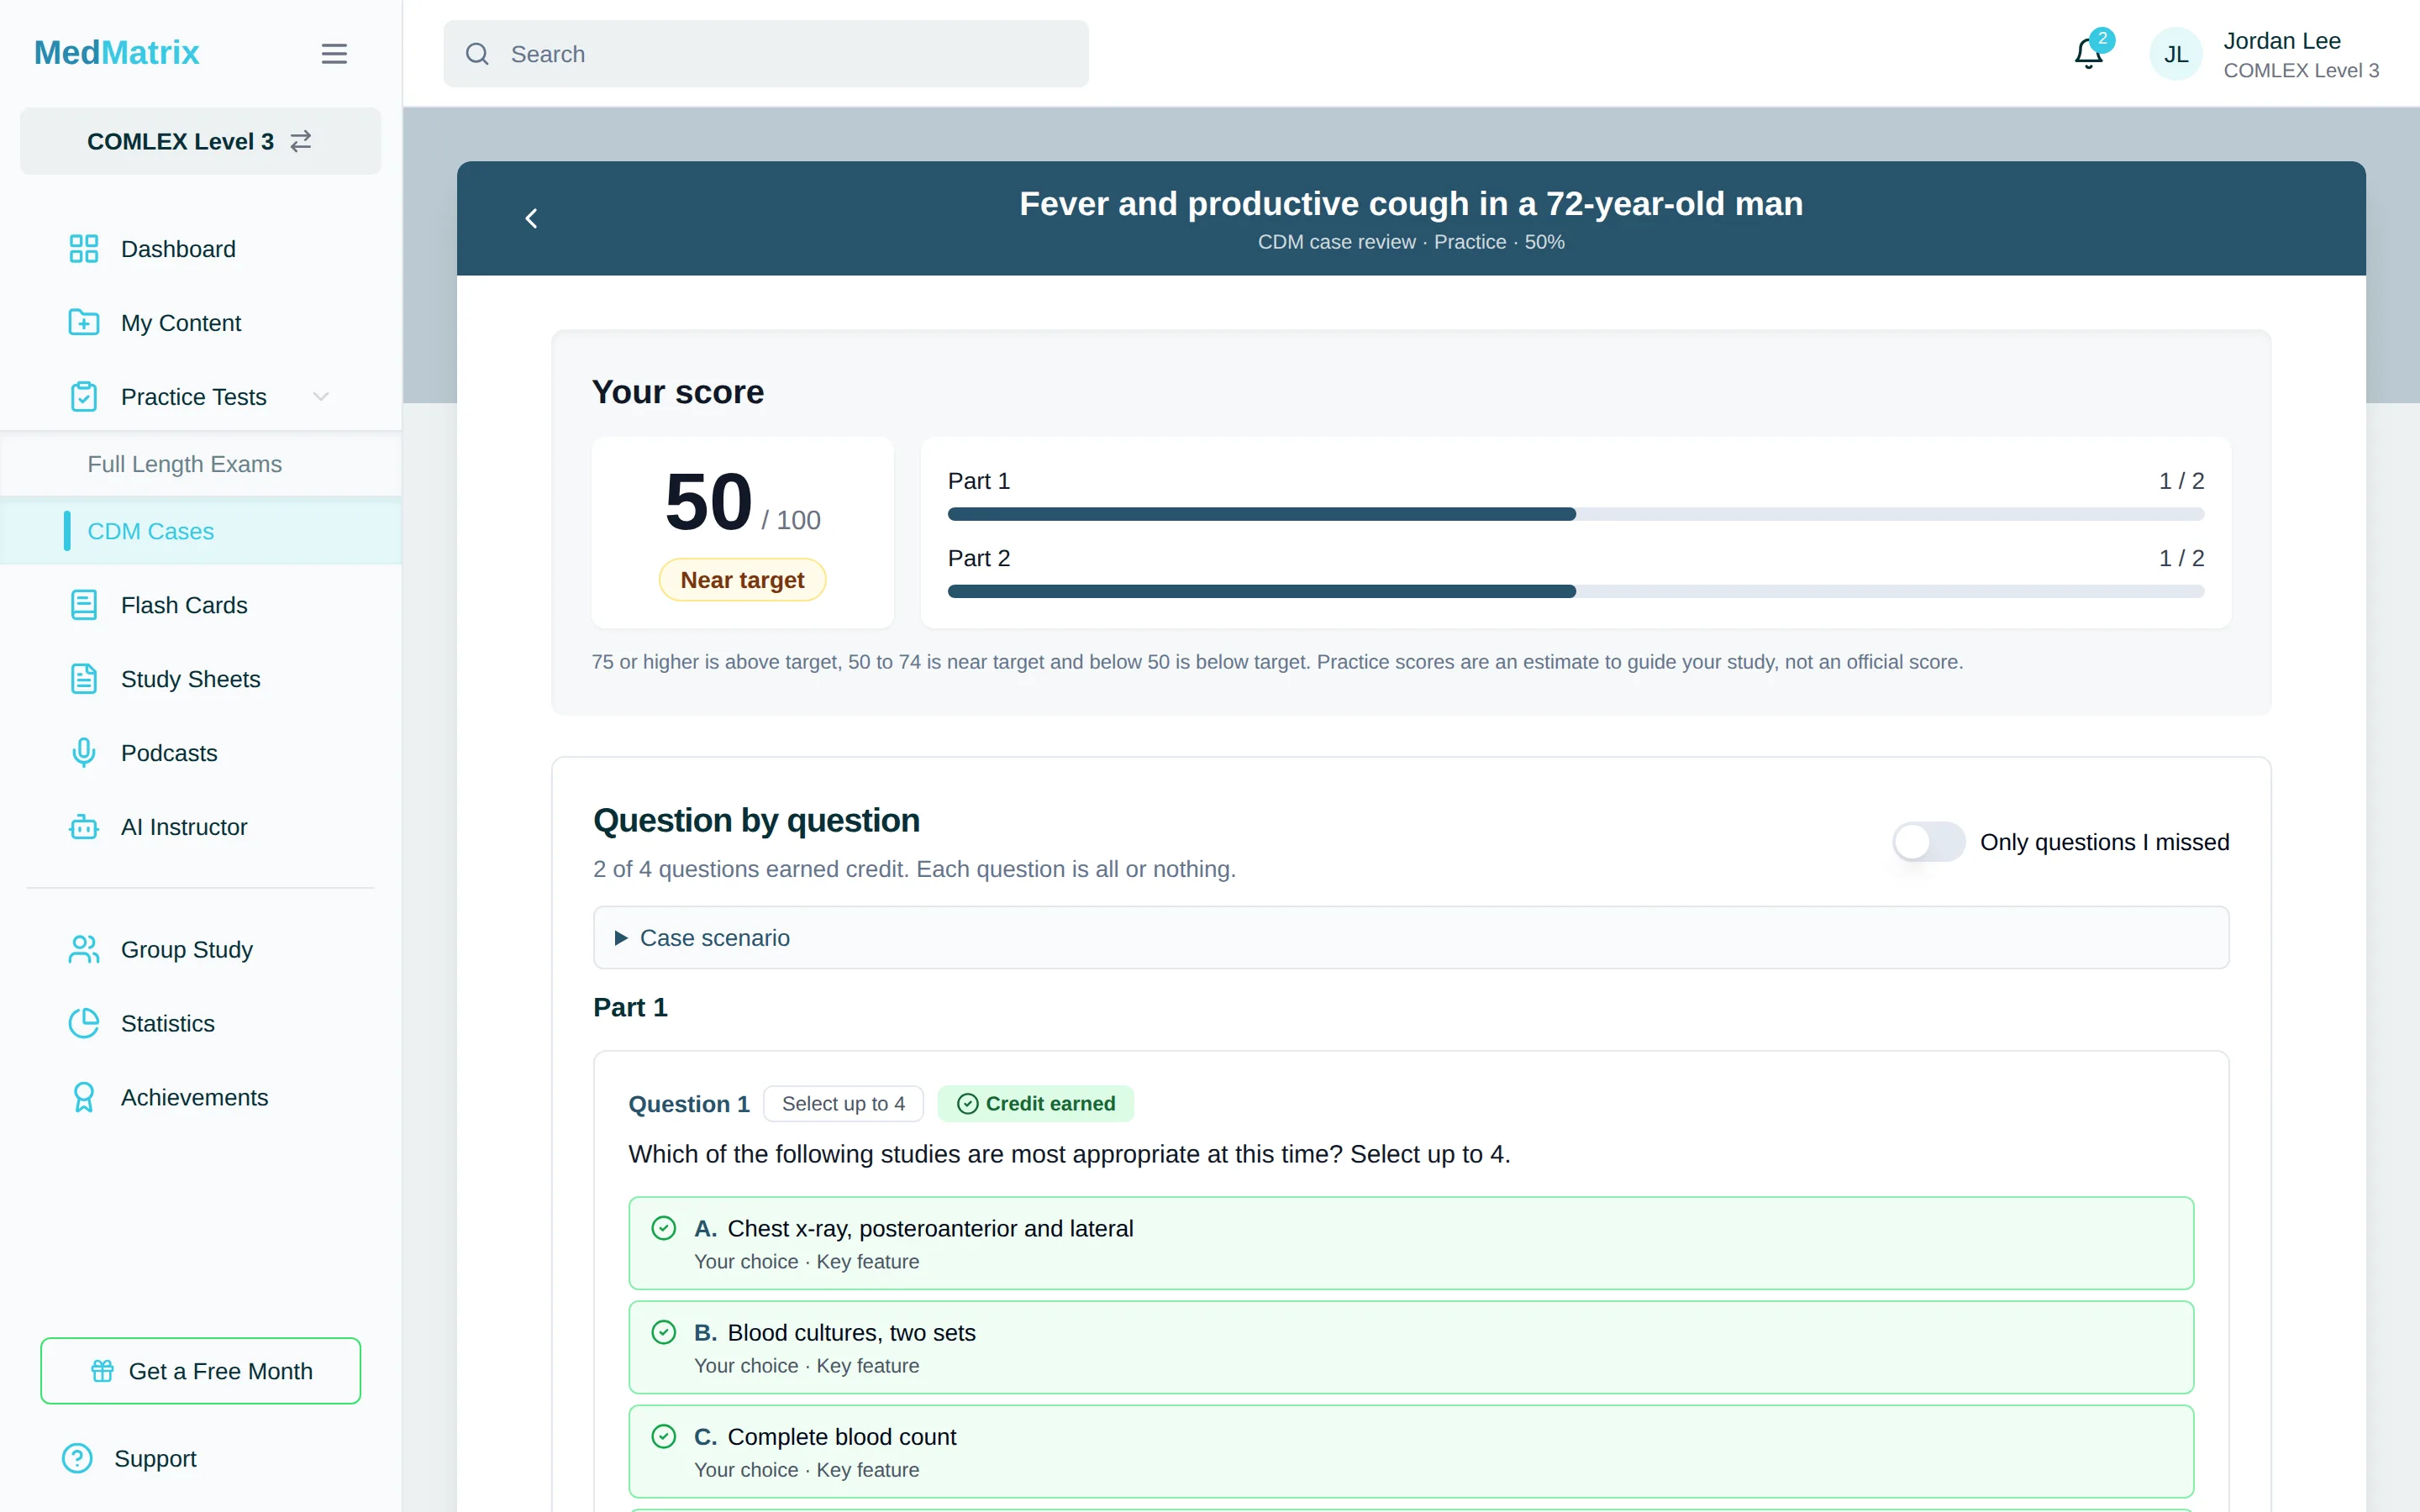
Task: Click the Part 1 progress bar
Action: click(x=1575, y=514)
